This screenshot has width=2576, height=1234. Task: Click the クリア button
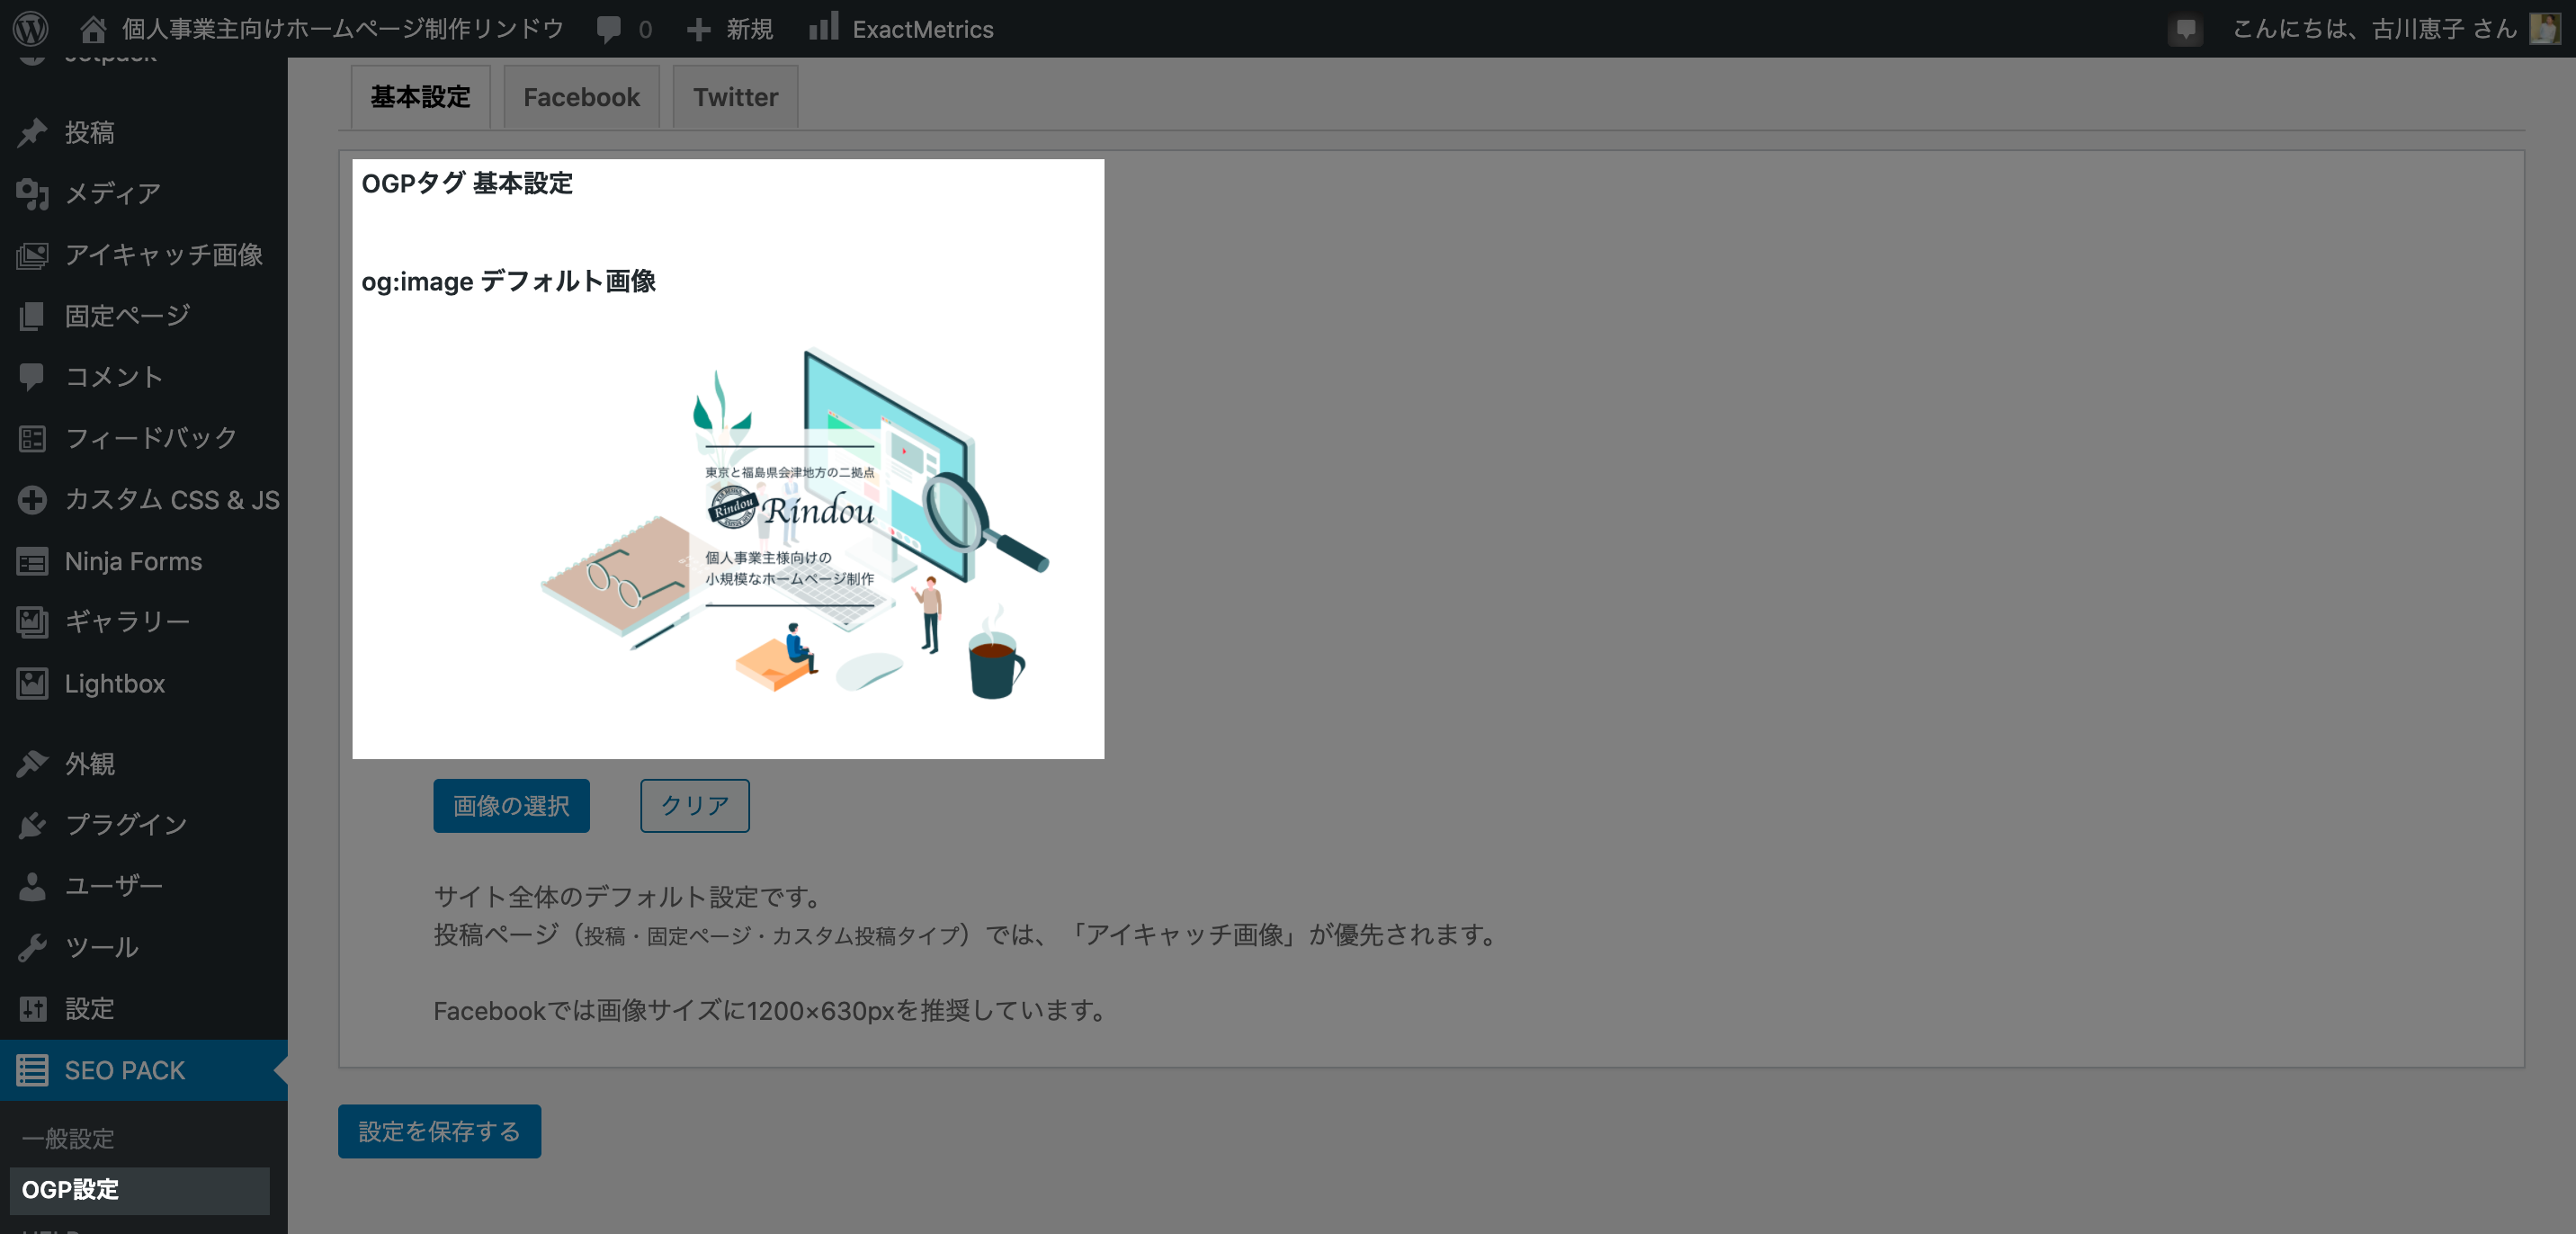click(694, 805)
